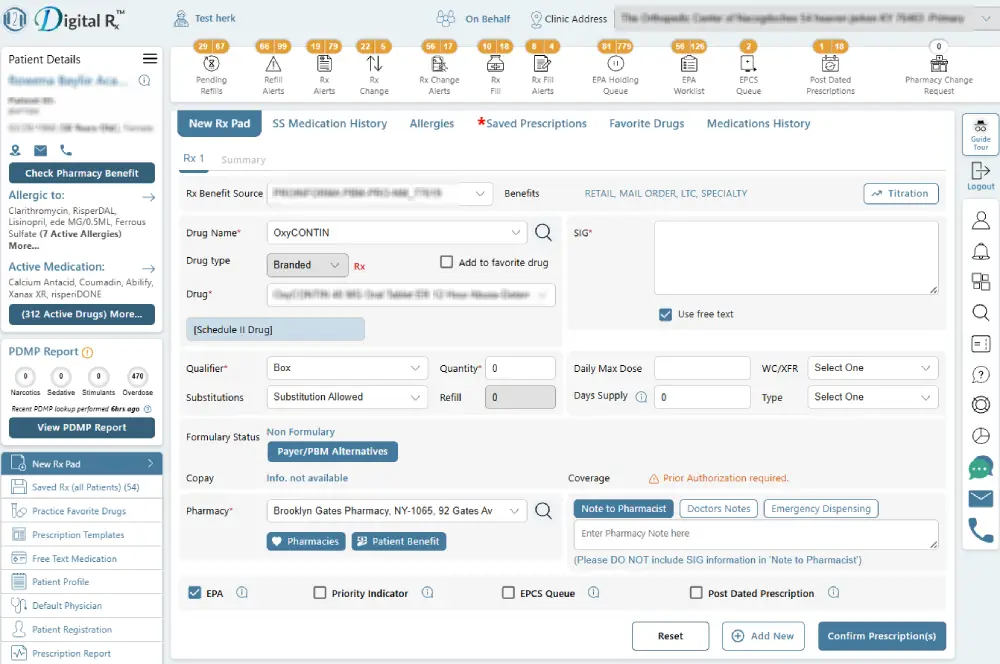Open the green chat bubble icon
The width and height of the screenshot is (1000, 664).
[x=980, y=468]
